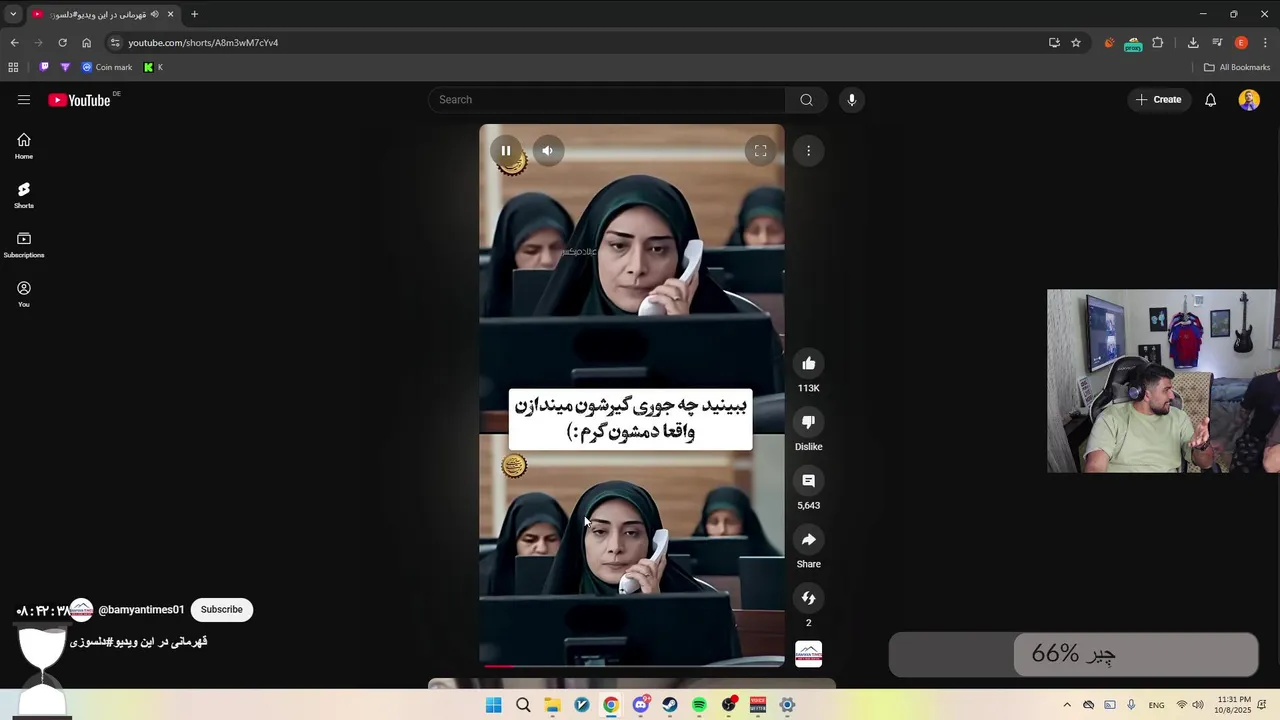Screen dimensions: 1280x720
Task: Open Discord from the taskbar
Action: (x=641, y=705)
